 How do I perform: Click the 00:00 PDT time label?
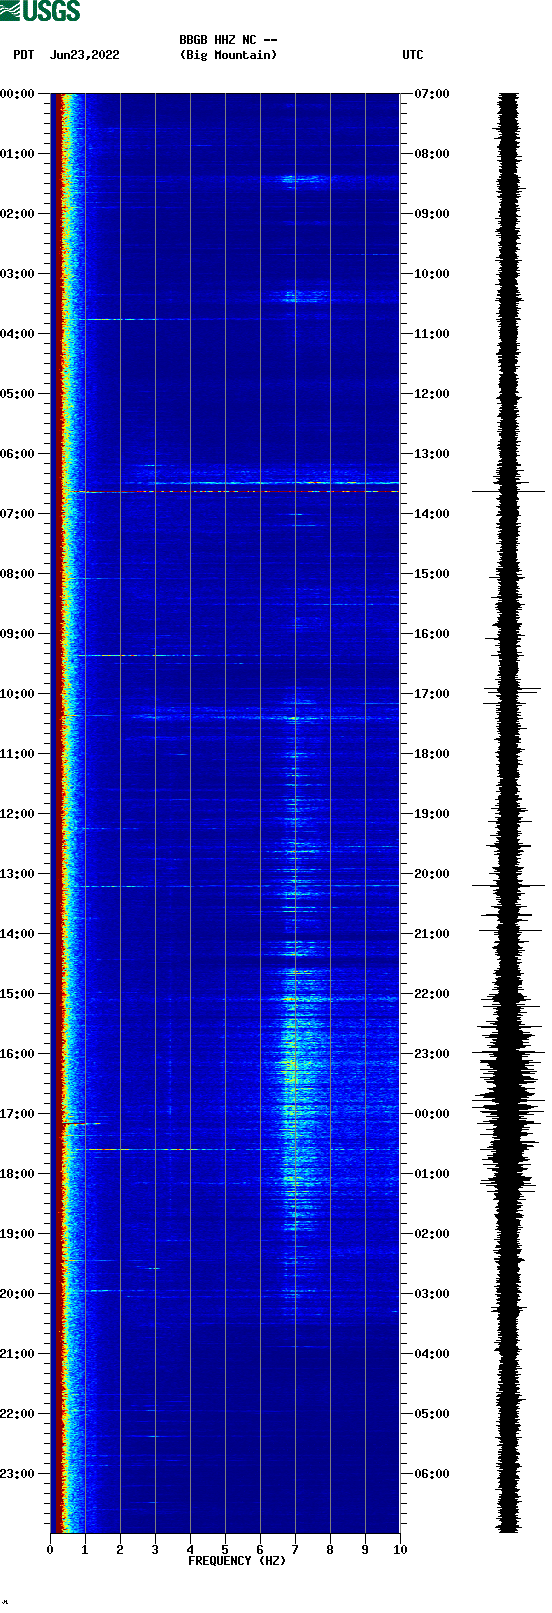pyautogui.click(x=18, y=94)
